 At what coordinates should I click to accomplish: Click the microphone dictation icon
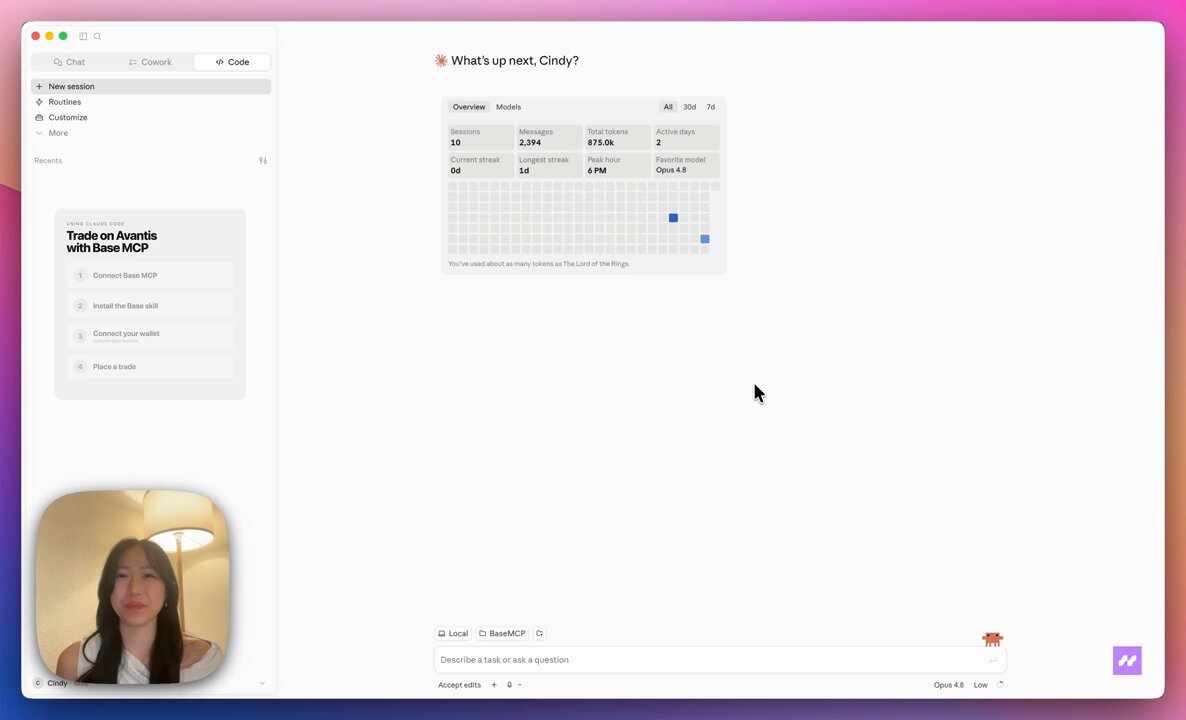510,685
